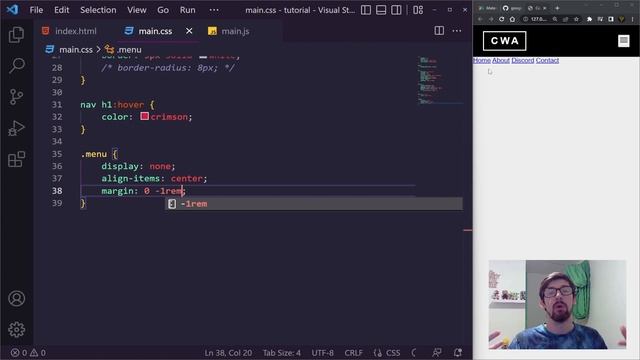
Task: Switch to GitHub browser tab
Action: point(511,8)
